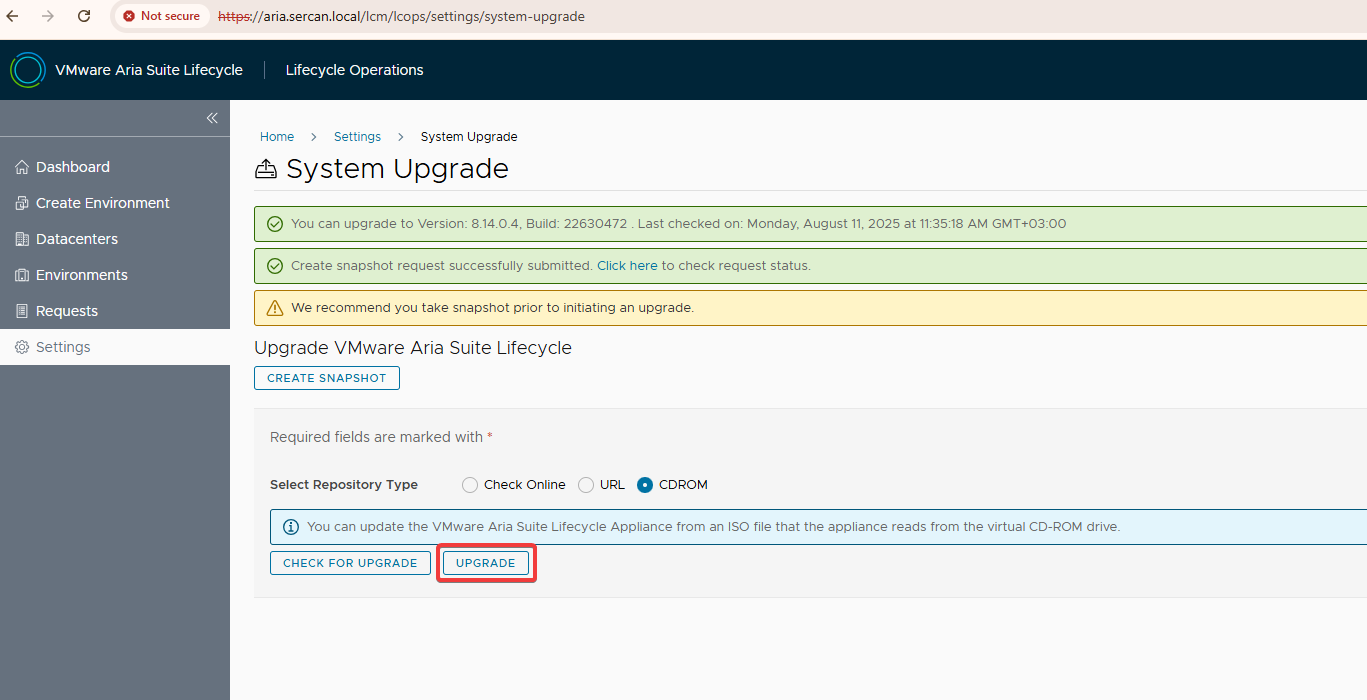
Task: Select the Check Online repository option
Action: point(470,485)
